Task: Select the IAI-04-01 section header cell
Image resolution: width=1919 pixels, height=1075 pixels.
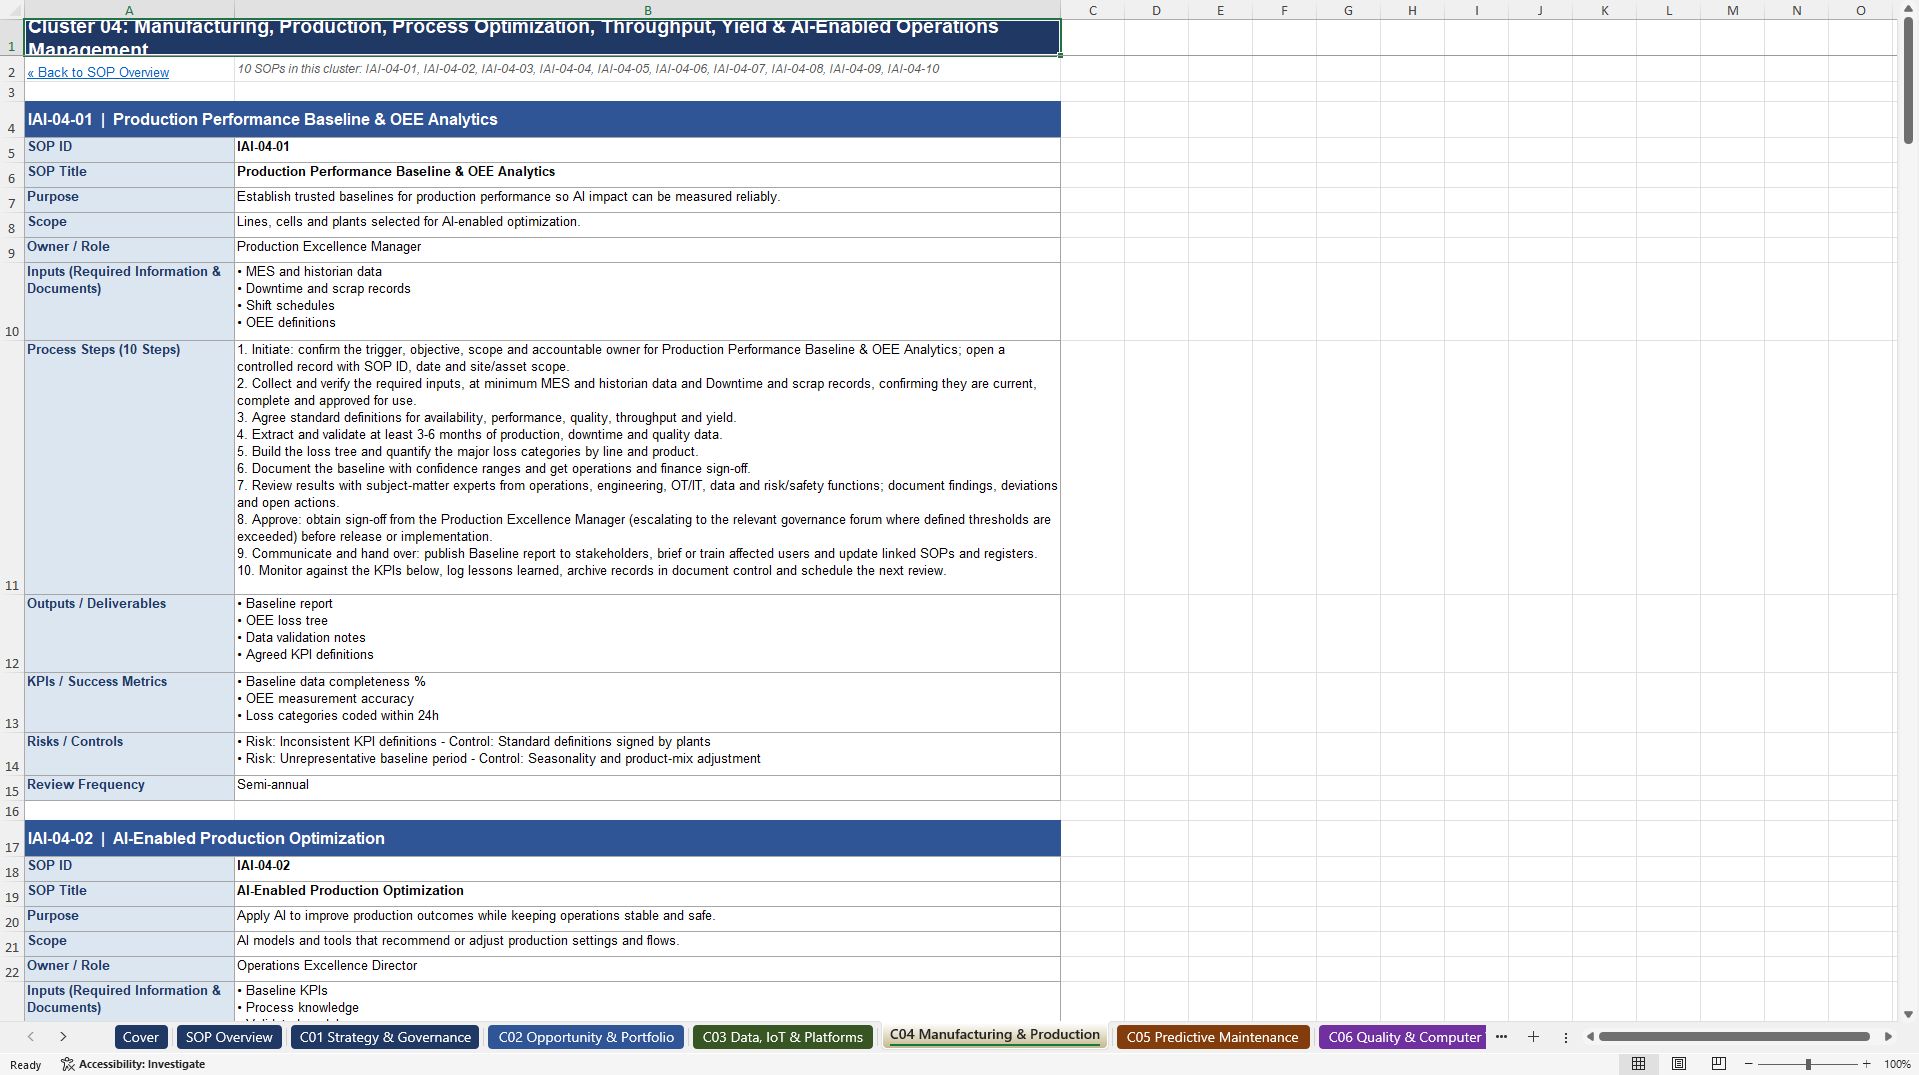Action: (542, 120)
